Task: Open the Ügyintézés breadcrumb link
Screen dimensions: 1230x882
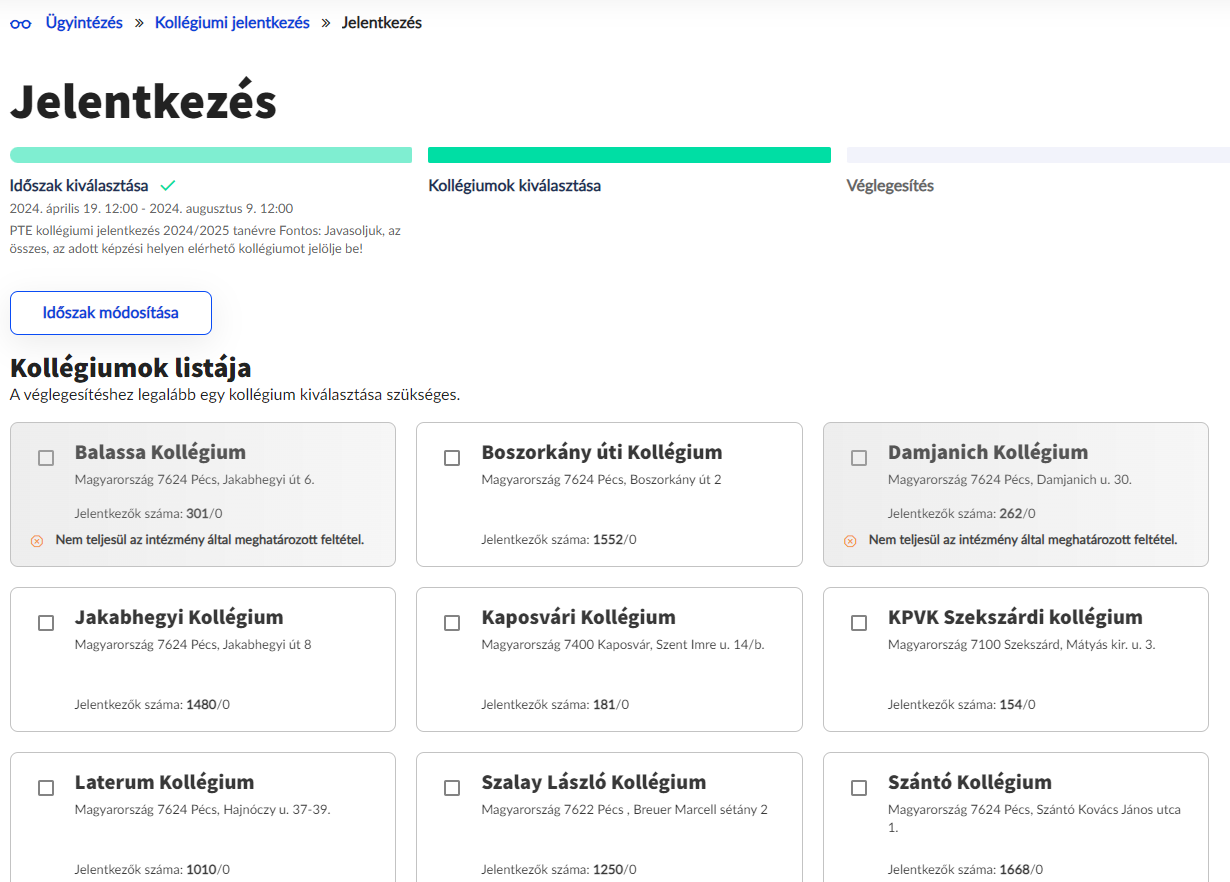Action: 84,23
